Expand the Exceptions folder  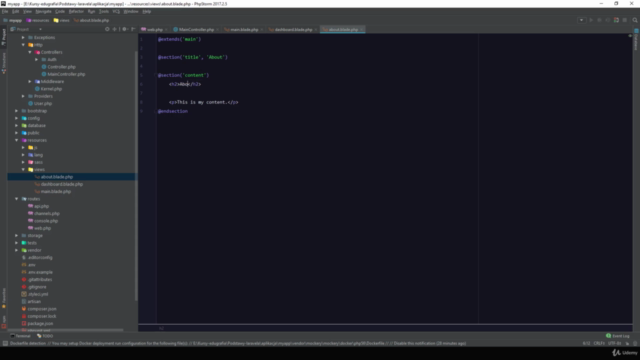pos(23,38)
